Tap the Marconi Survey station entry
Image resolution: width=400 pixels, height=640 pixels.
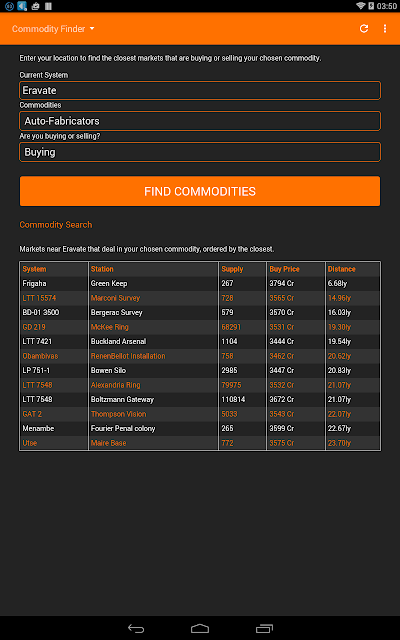(116, 298)
